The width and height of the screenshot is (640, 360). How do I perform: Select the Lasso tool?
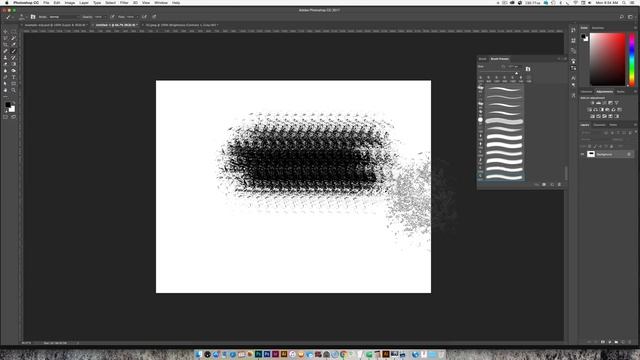[5, 38]
